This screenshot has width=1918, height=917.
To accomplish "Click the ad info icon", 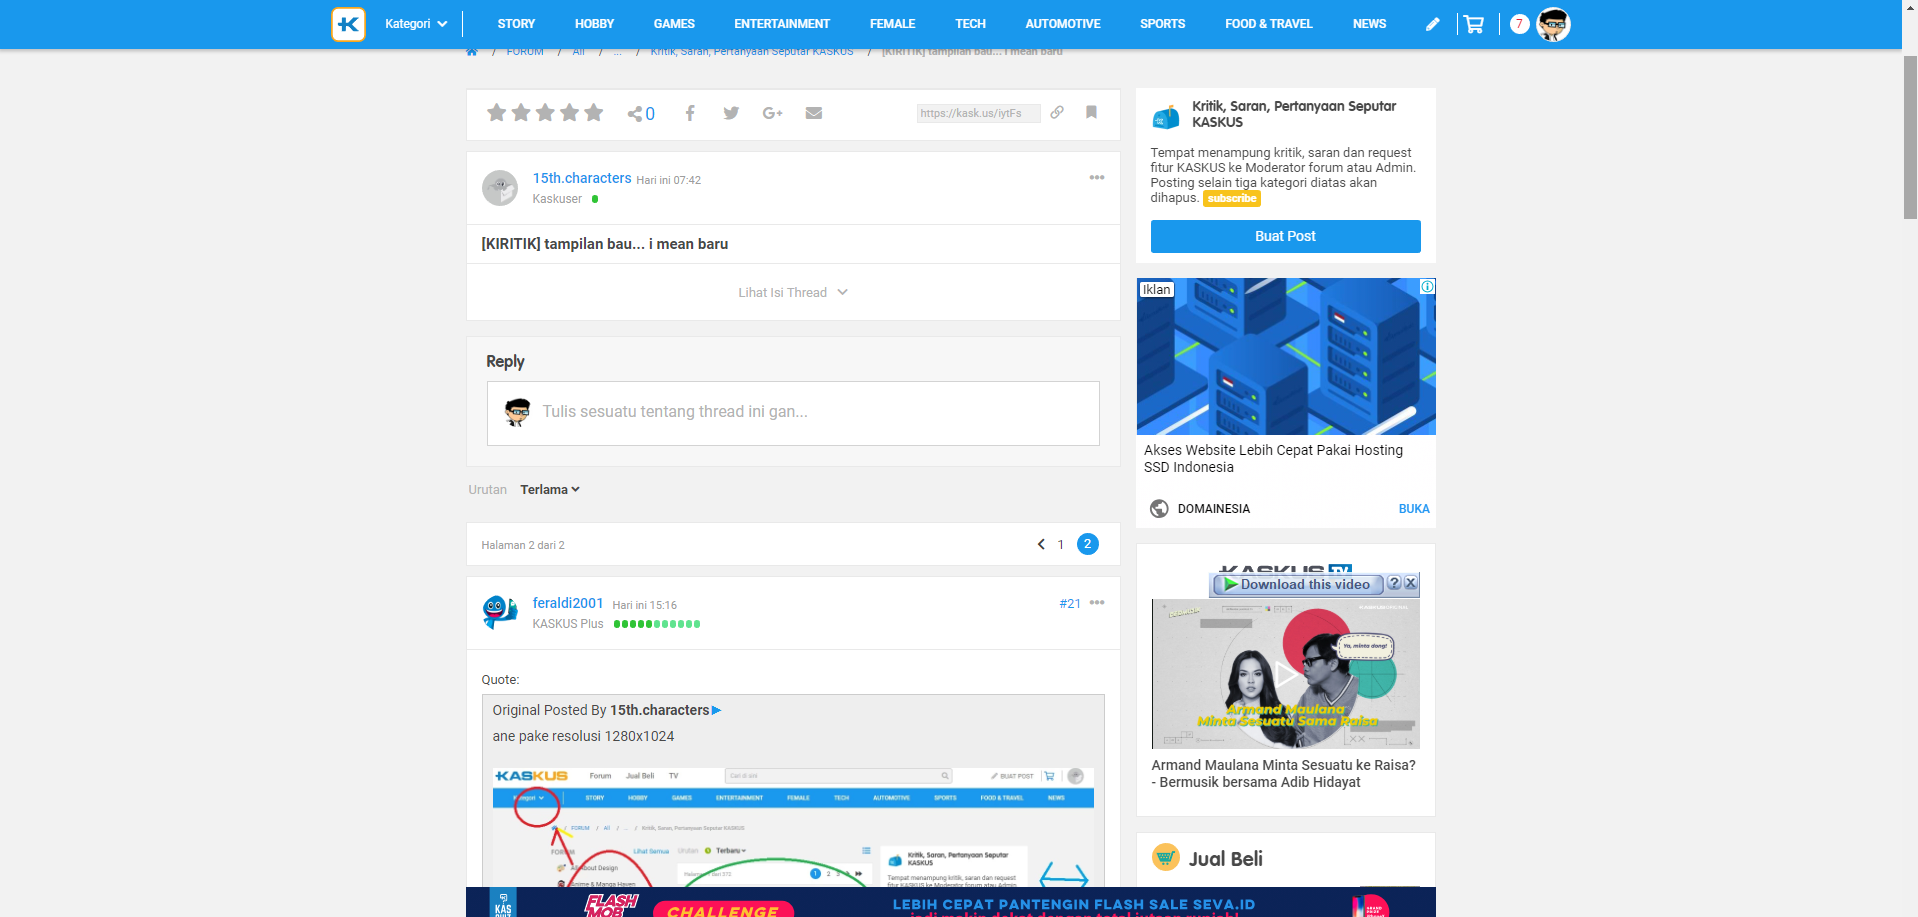I will click(x=1428, y=286).
